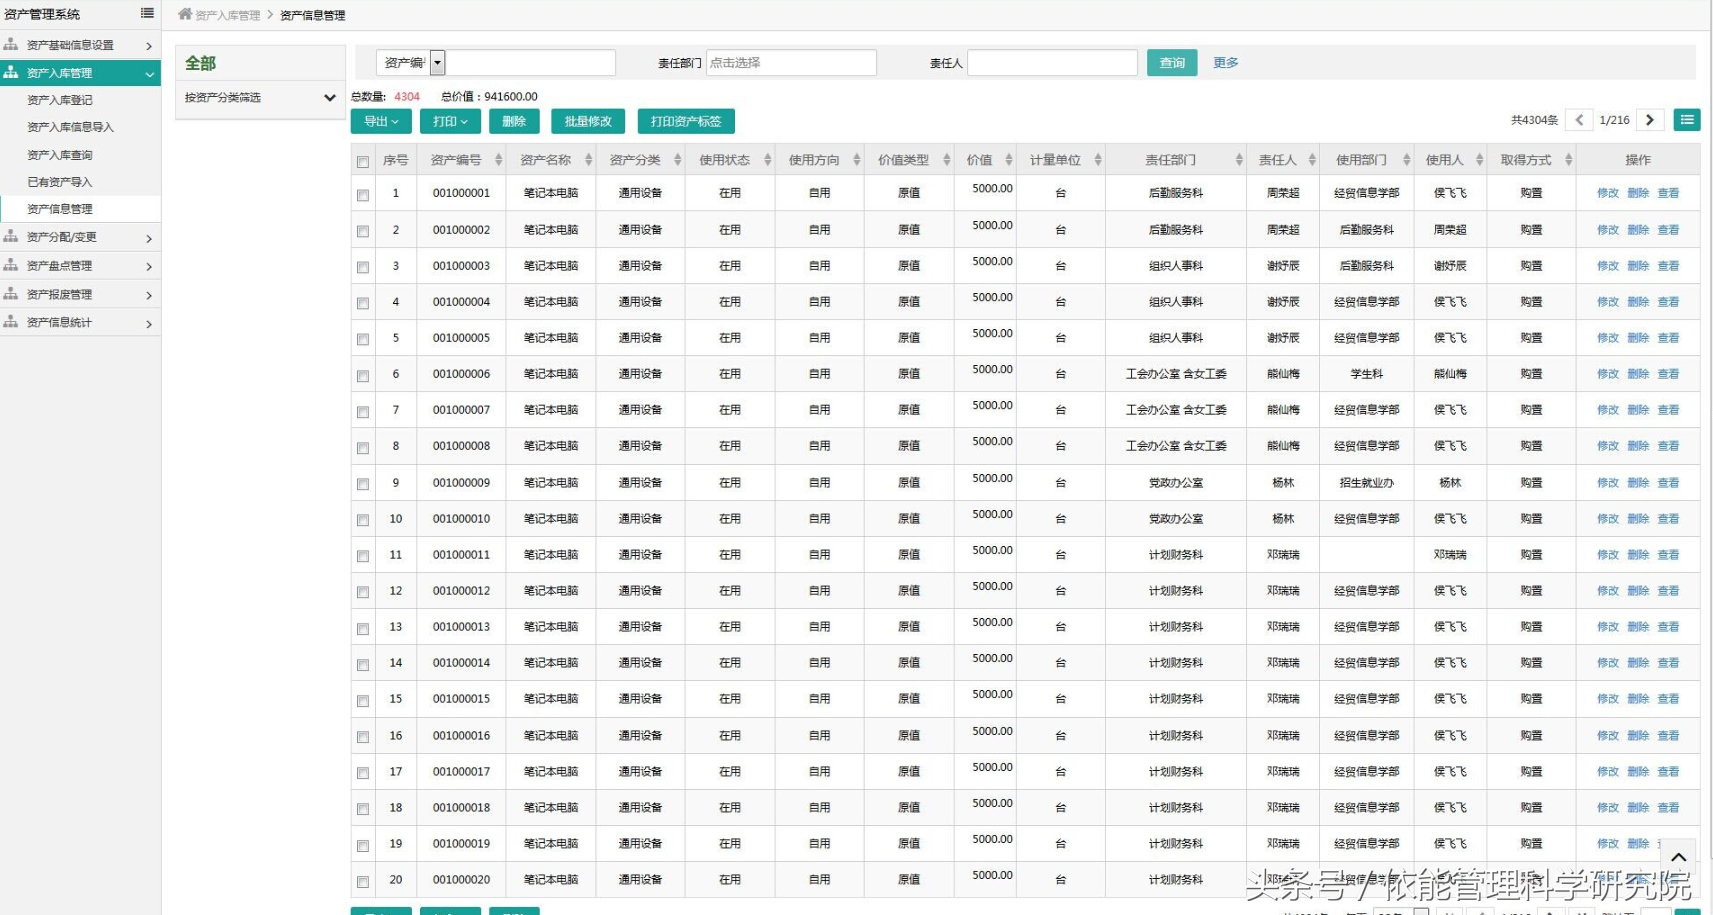The image size is (1713, 915).
Task: Expand the 按资产分类筛选 filter
Action: click(x=329, y=98)
